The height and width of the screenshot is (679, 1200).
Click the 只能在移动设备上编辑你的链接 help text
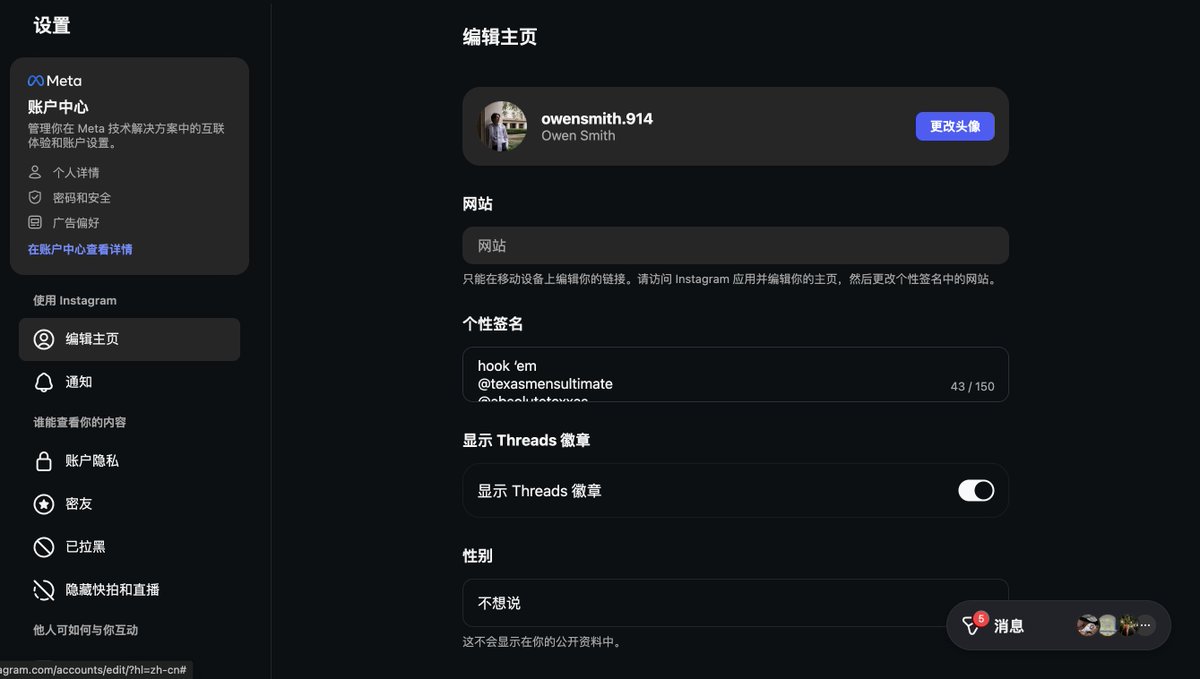coord(730,279)
